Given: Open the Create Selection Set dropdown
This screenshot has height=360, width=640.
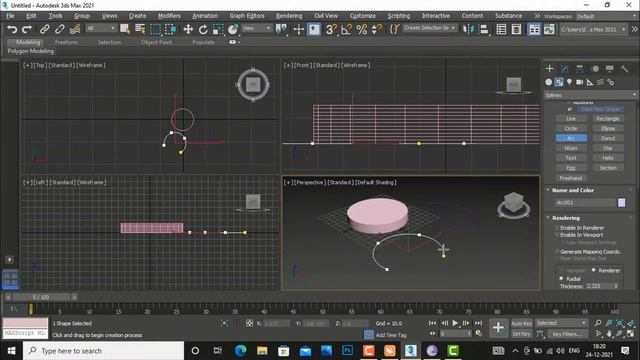Looking at the screenshot, I should pyautogui.click(x=429, y=28).
